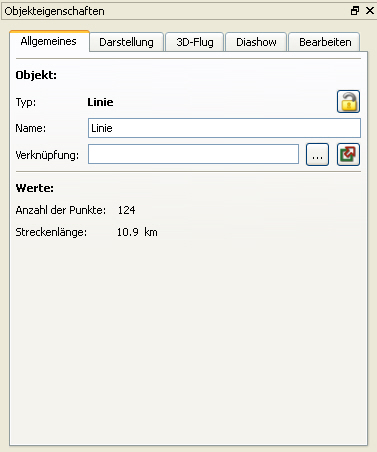Screen dimensions: 377x452
Task: Click the bold type value Linie
Action: coord(100,102)
